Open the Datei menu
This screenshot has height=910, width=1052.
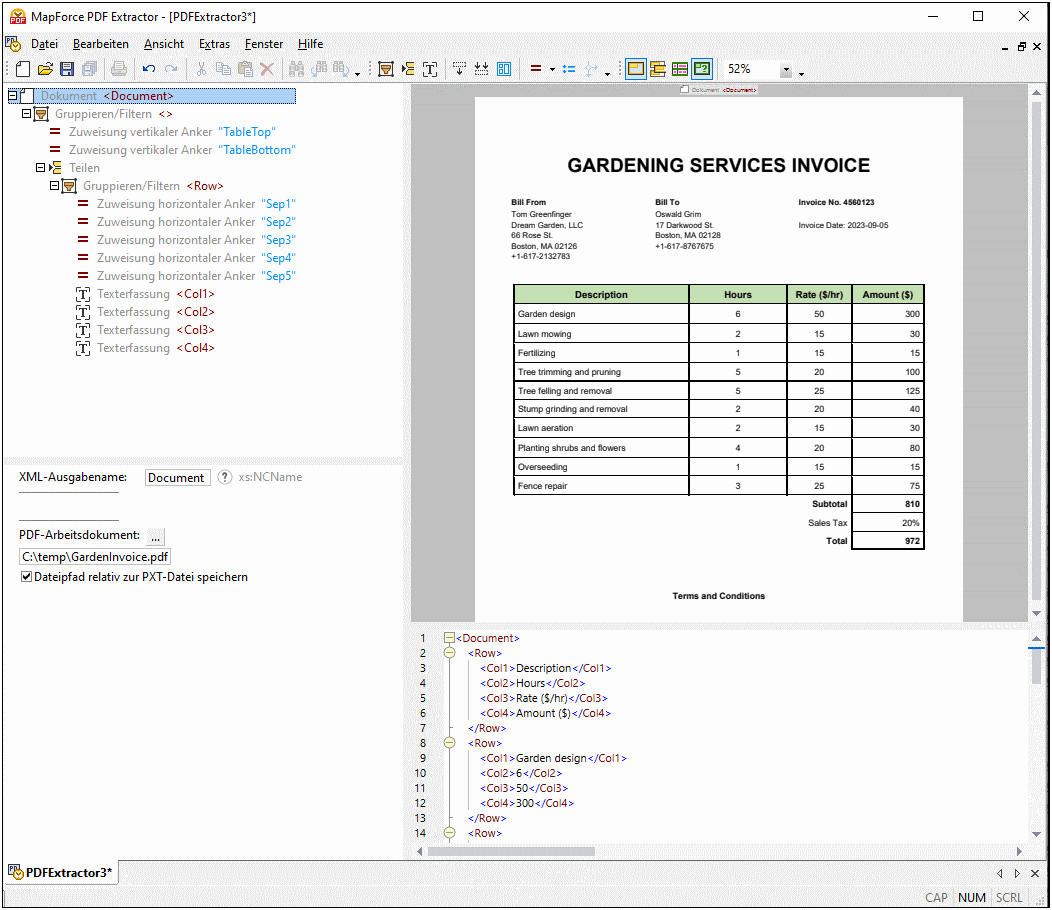(44, 44)
